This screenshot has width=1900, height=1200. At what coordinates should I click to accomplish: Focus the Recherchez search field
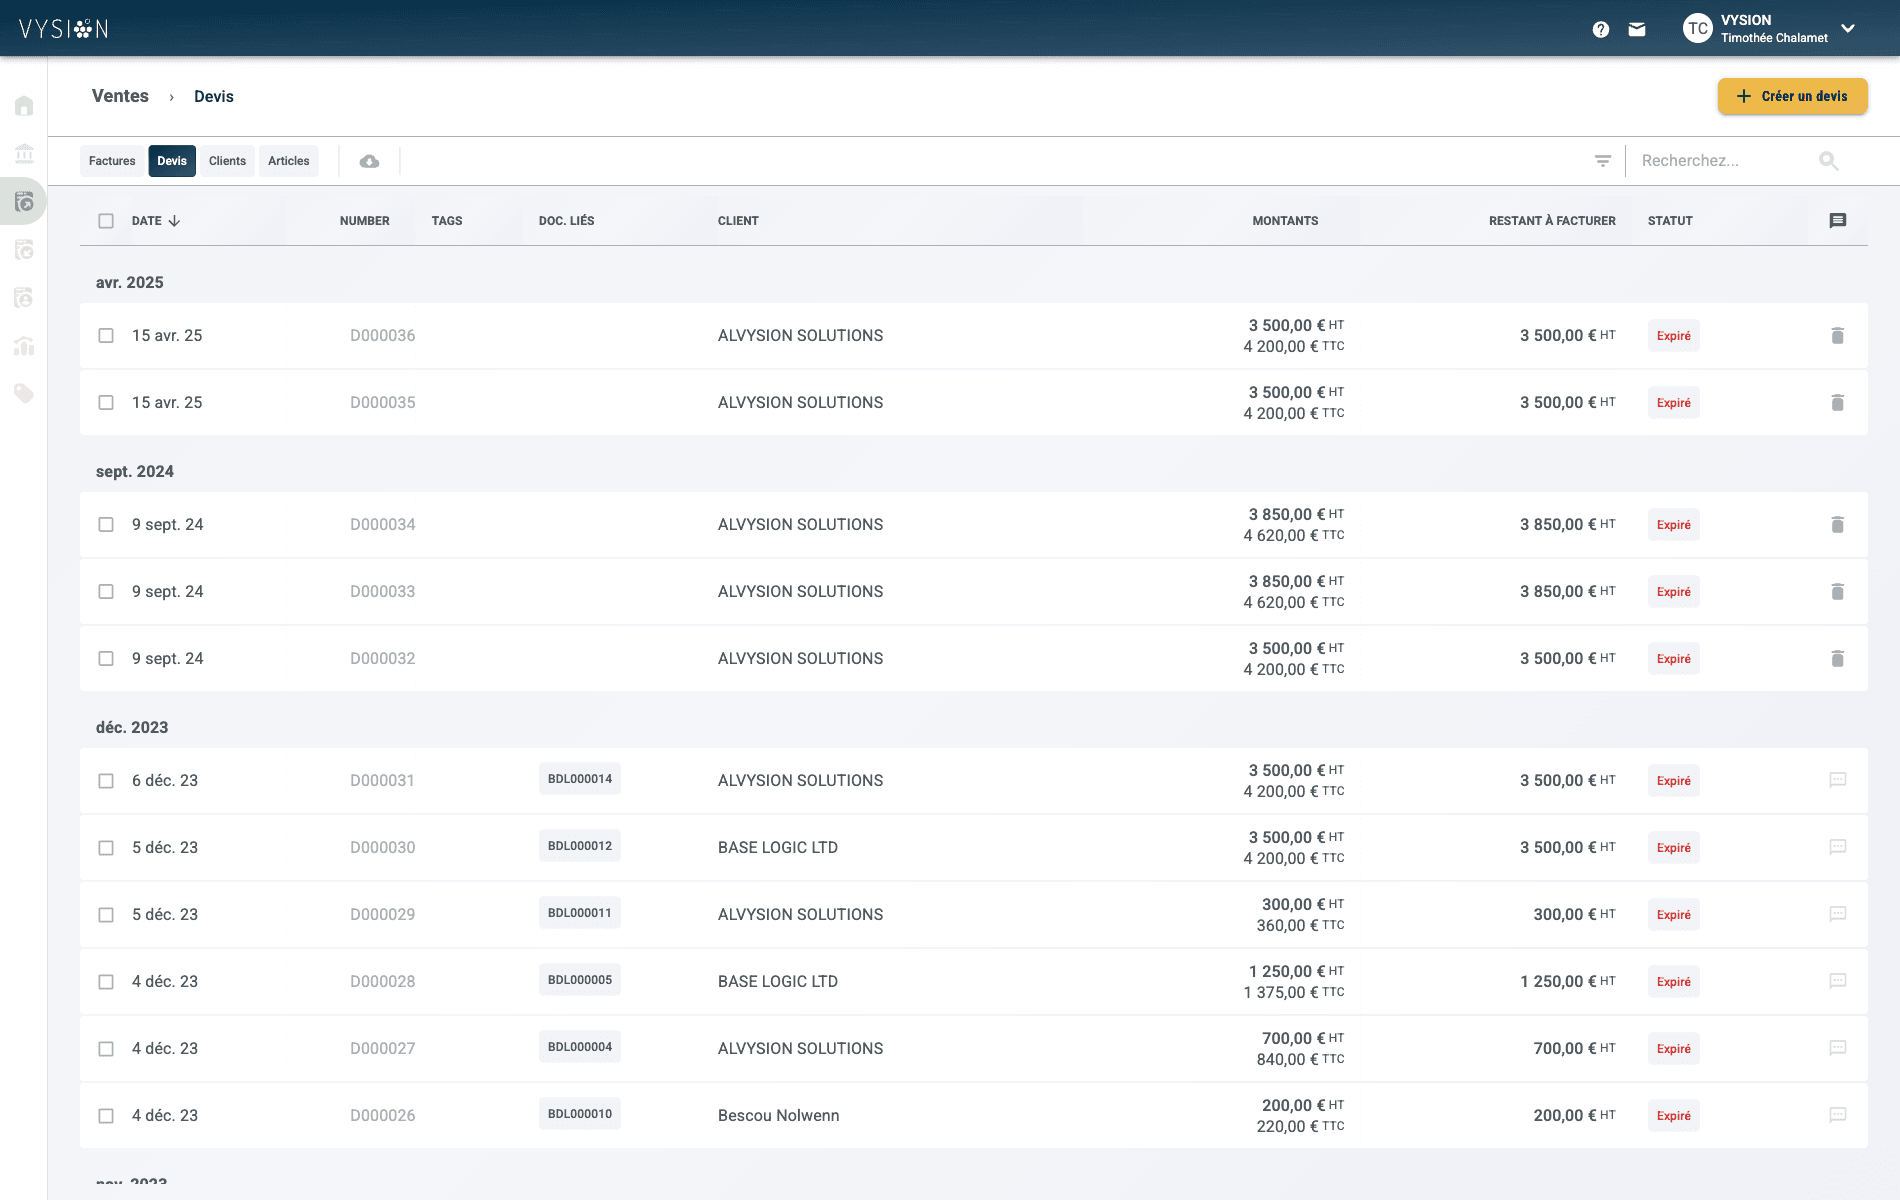(x=1724, y=161)
